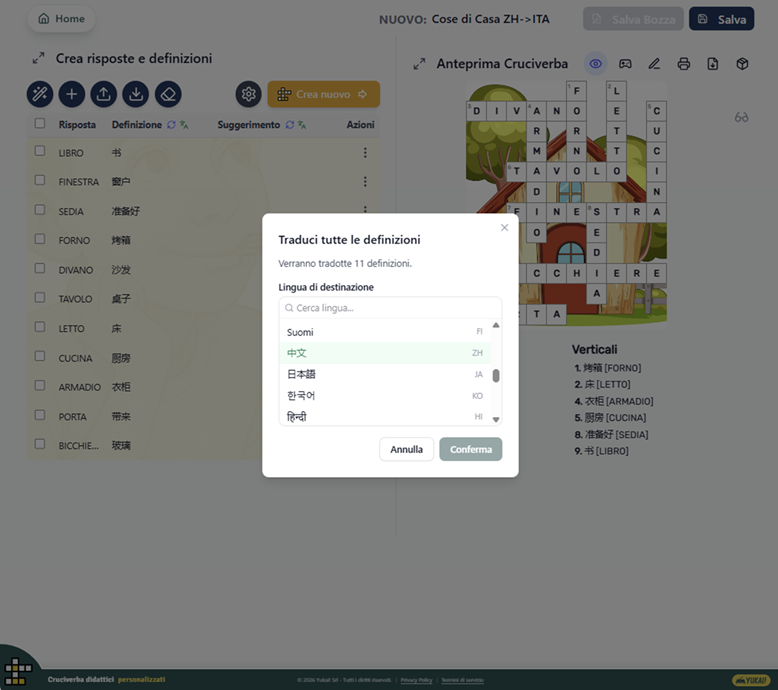Check the FORNO row checkbox
This screenshot has height=690, width=778.
40,239
